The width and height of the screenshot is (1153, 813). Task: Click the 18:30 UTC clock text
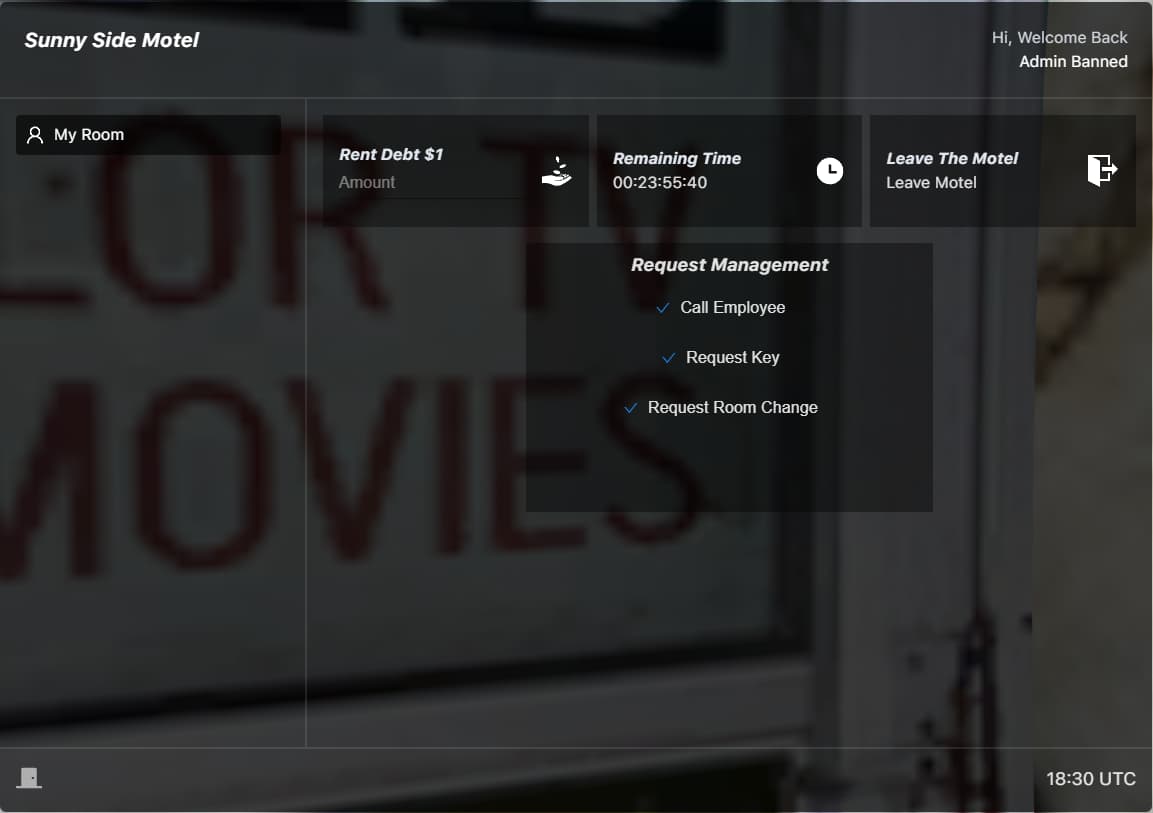coord(1090,778)
